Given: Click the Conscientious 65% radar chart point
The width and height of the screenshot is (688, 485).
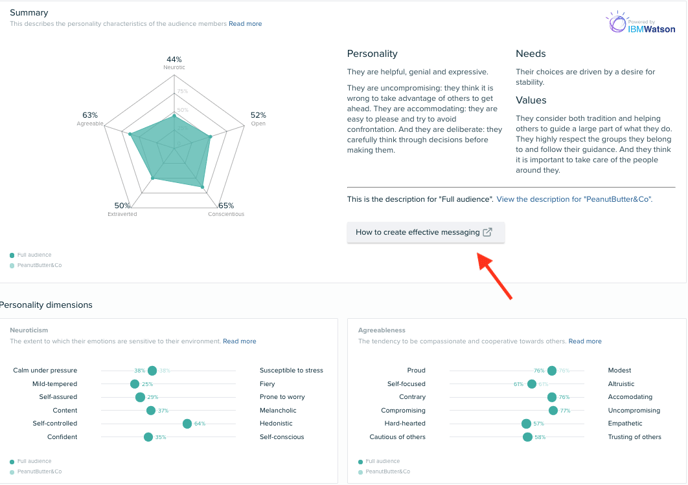Looking at the screenshot, I should click(x=202, y=187).
